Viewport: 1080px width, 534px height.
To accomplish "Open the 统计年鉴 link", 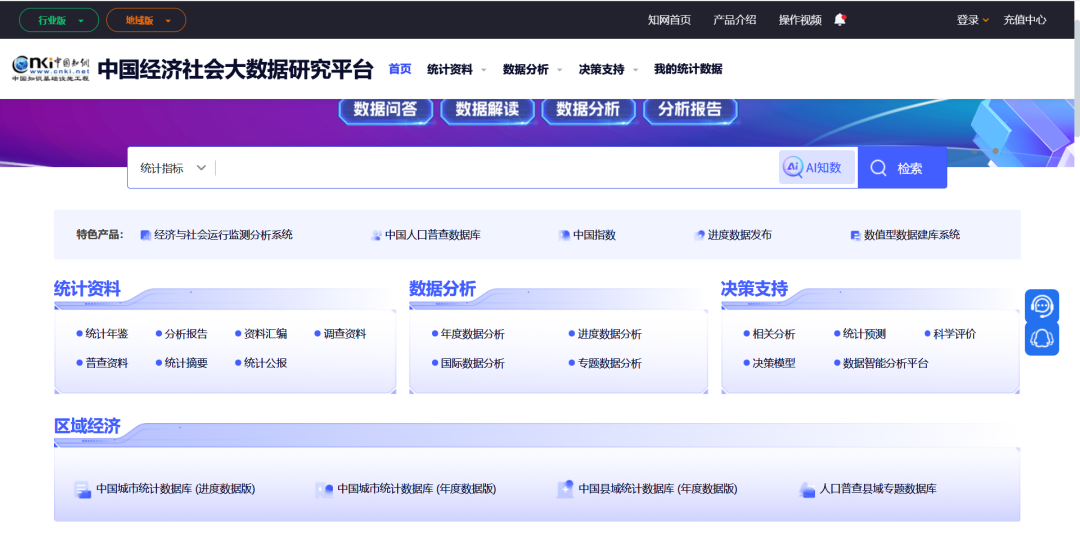I will coord(106,334).
